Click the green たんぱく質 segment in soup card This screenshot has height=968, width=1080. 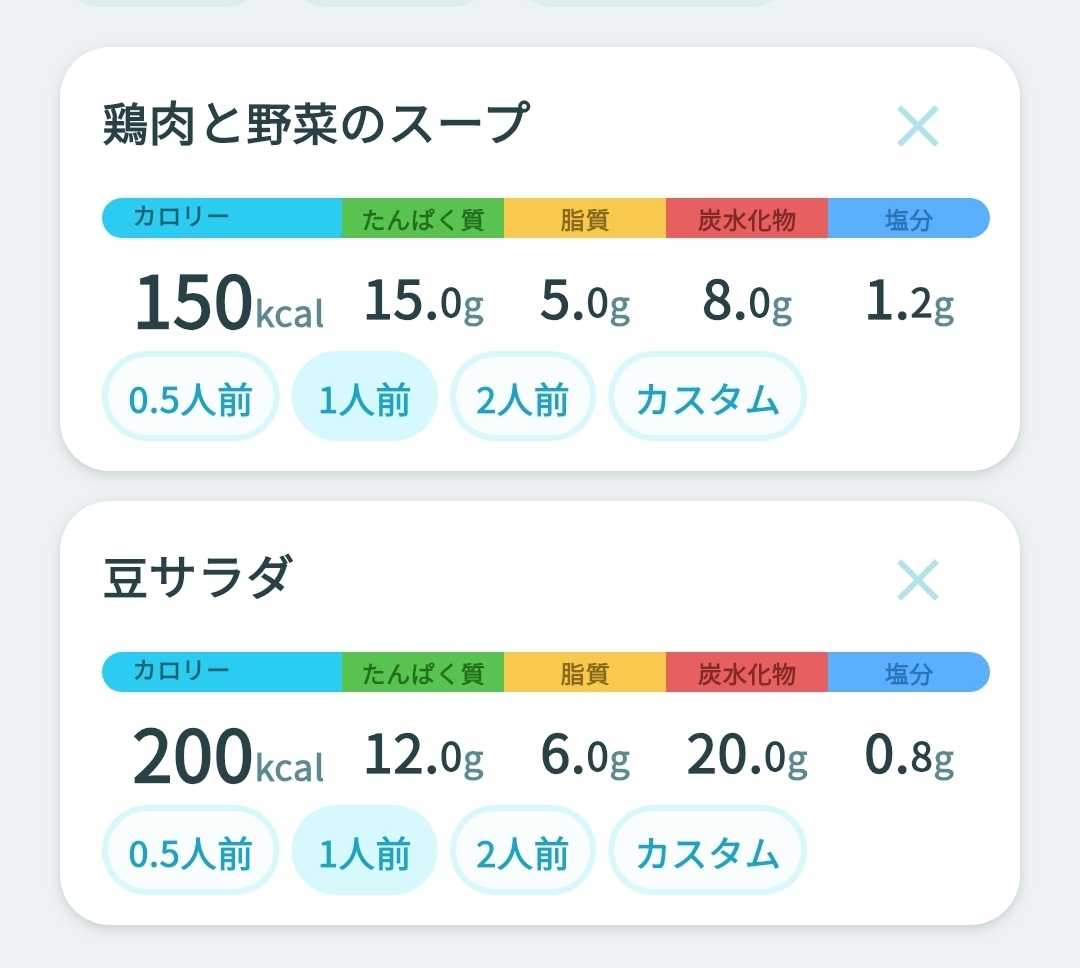(x=423, y=218)
